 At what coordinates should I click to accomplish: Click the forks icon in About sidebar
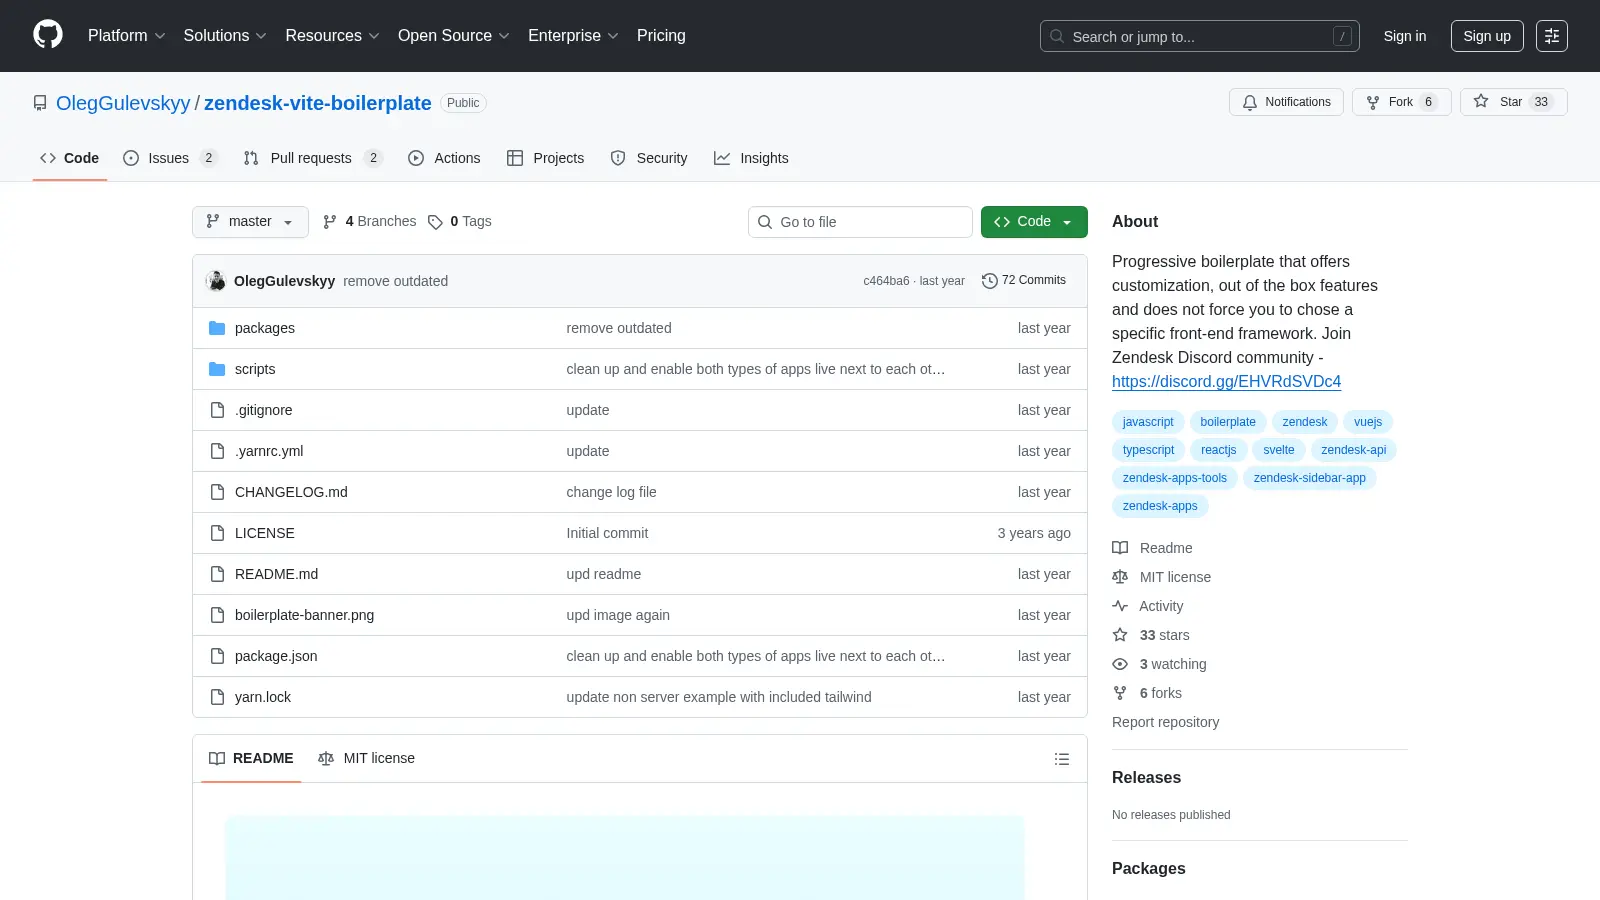[x=1120, y=693]
